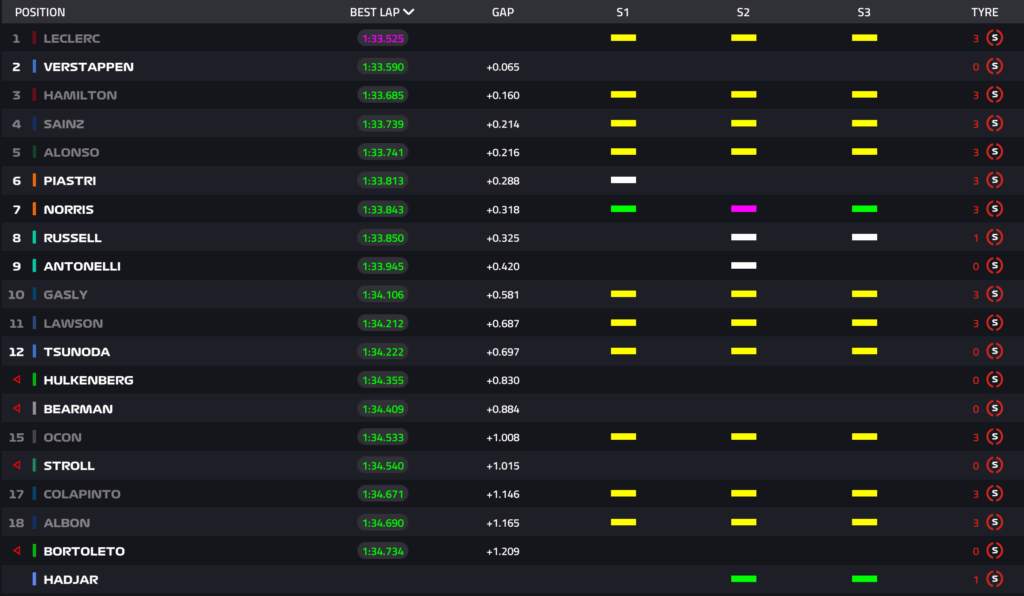The image size is (1024, 596).
Task: Click the soft tyre icon in Hadjar's row
Action: [x=994, y=579]
